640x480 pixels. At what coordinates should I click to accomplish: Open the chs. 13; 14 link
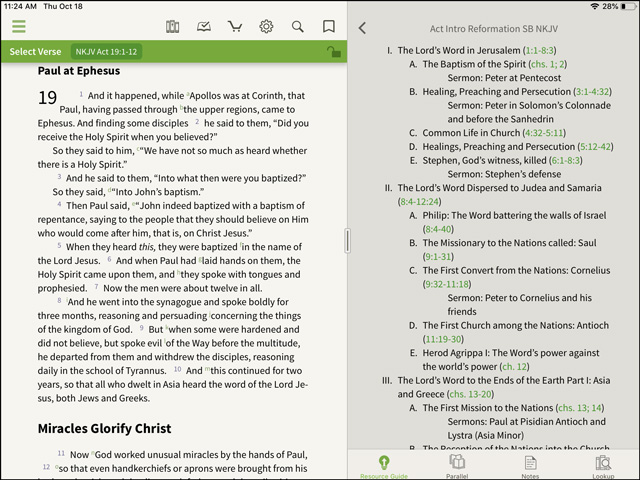click(580, 408)
